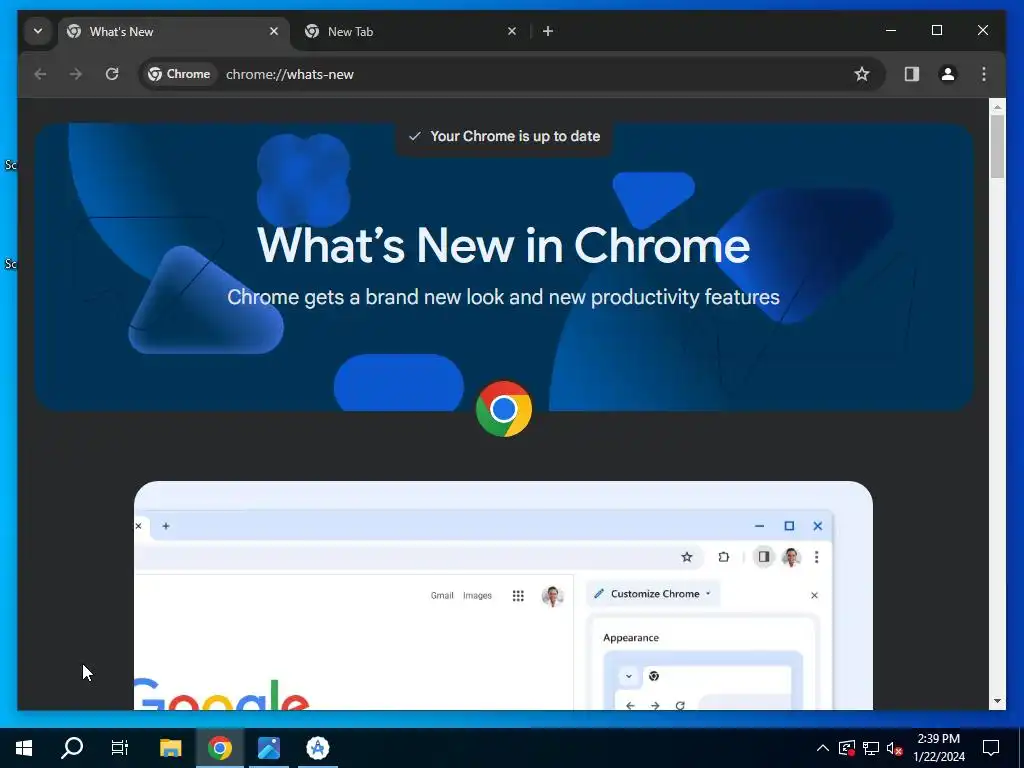
Task: Click the muted volume tray icon
Action: pos(895,748)
